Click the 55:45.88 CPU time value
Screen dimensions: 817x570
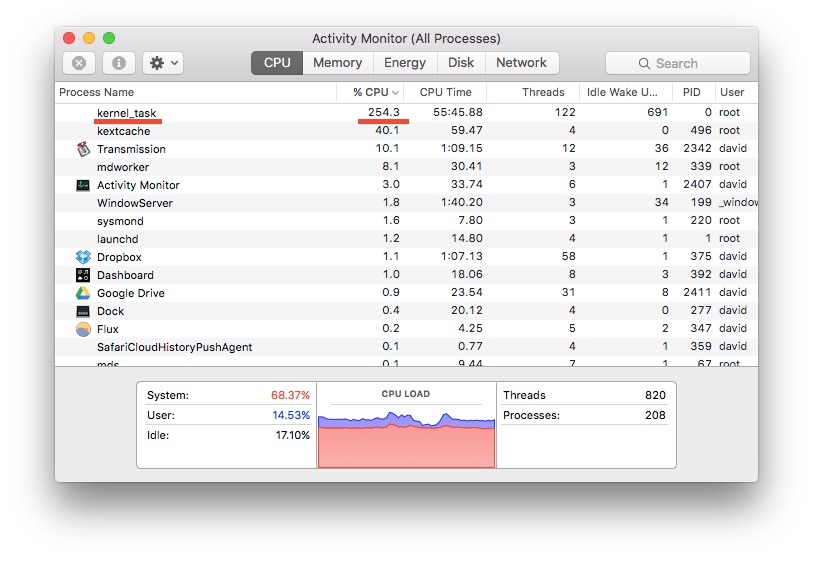pyautogui.click(x=457, y=112)
